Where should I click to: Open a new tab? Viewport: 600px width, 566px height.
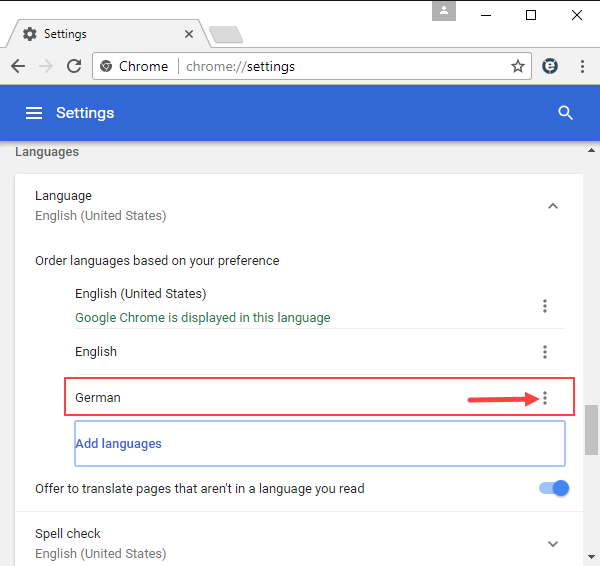[226, 34]
